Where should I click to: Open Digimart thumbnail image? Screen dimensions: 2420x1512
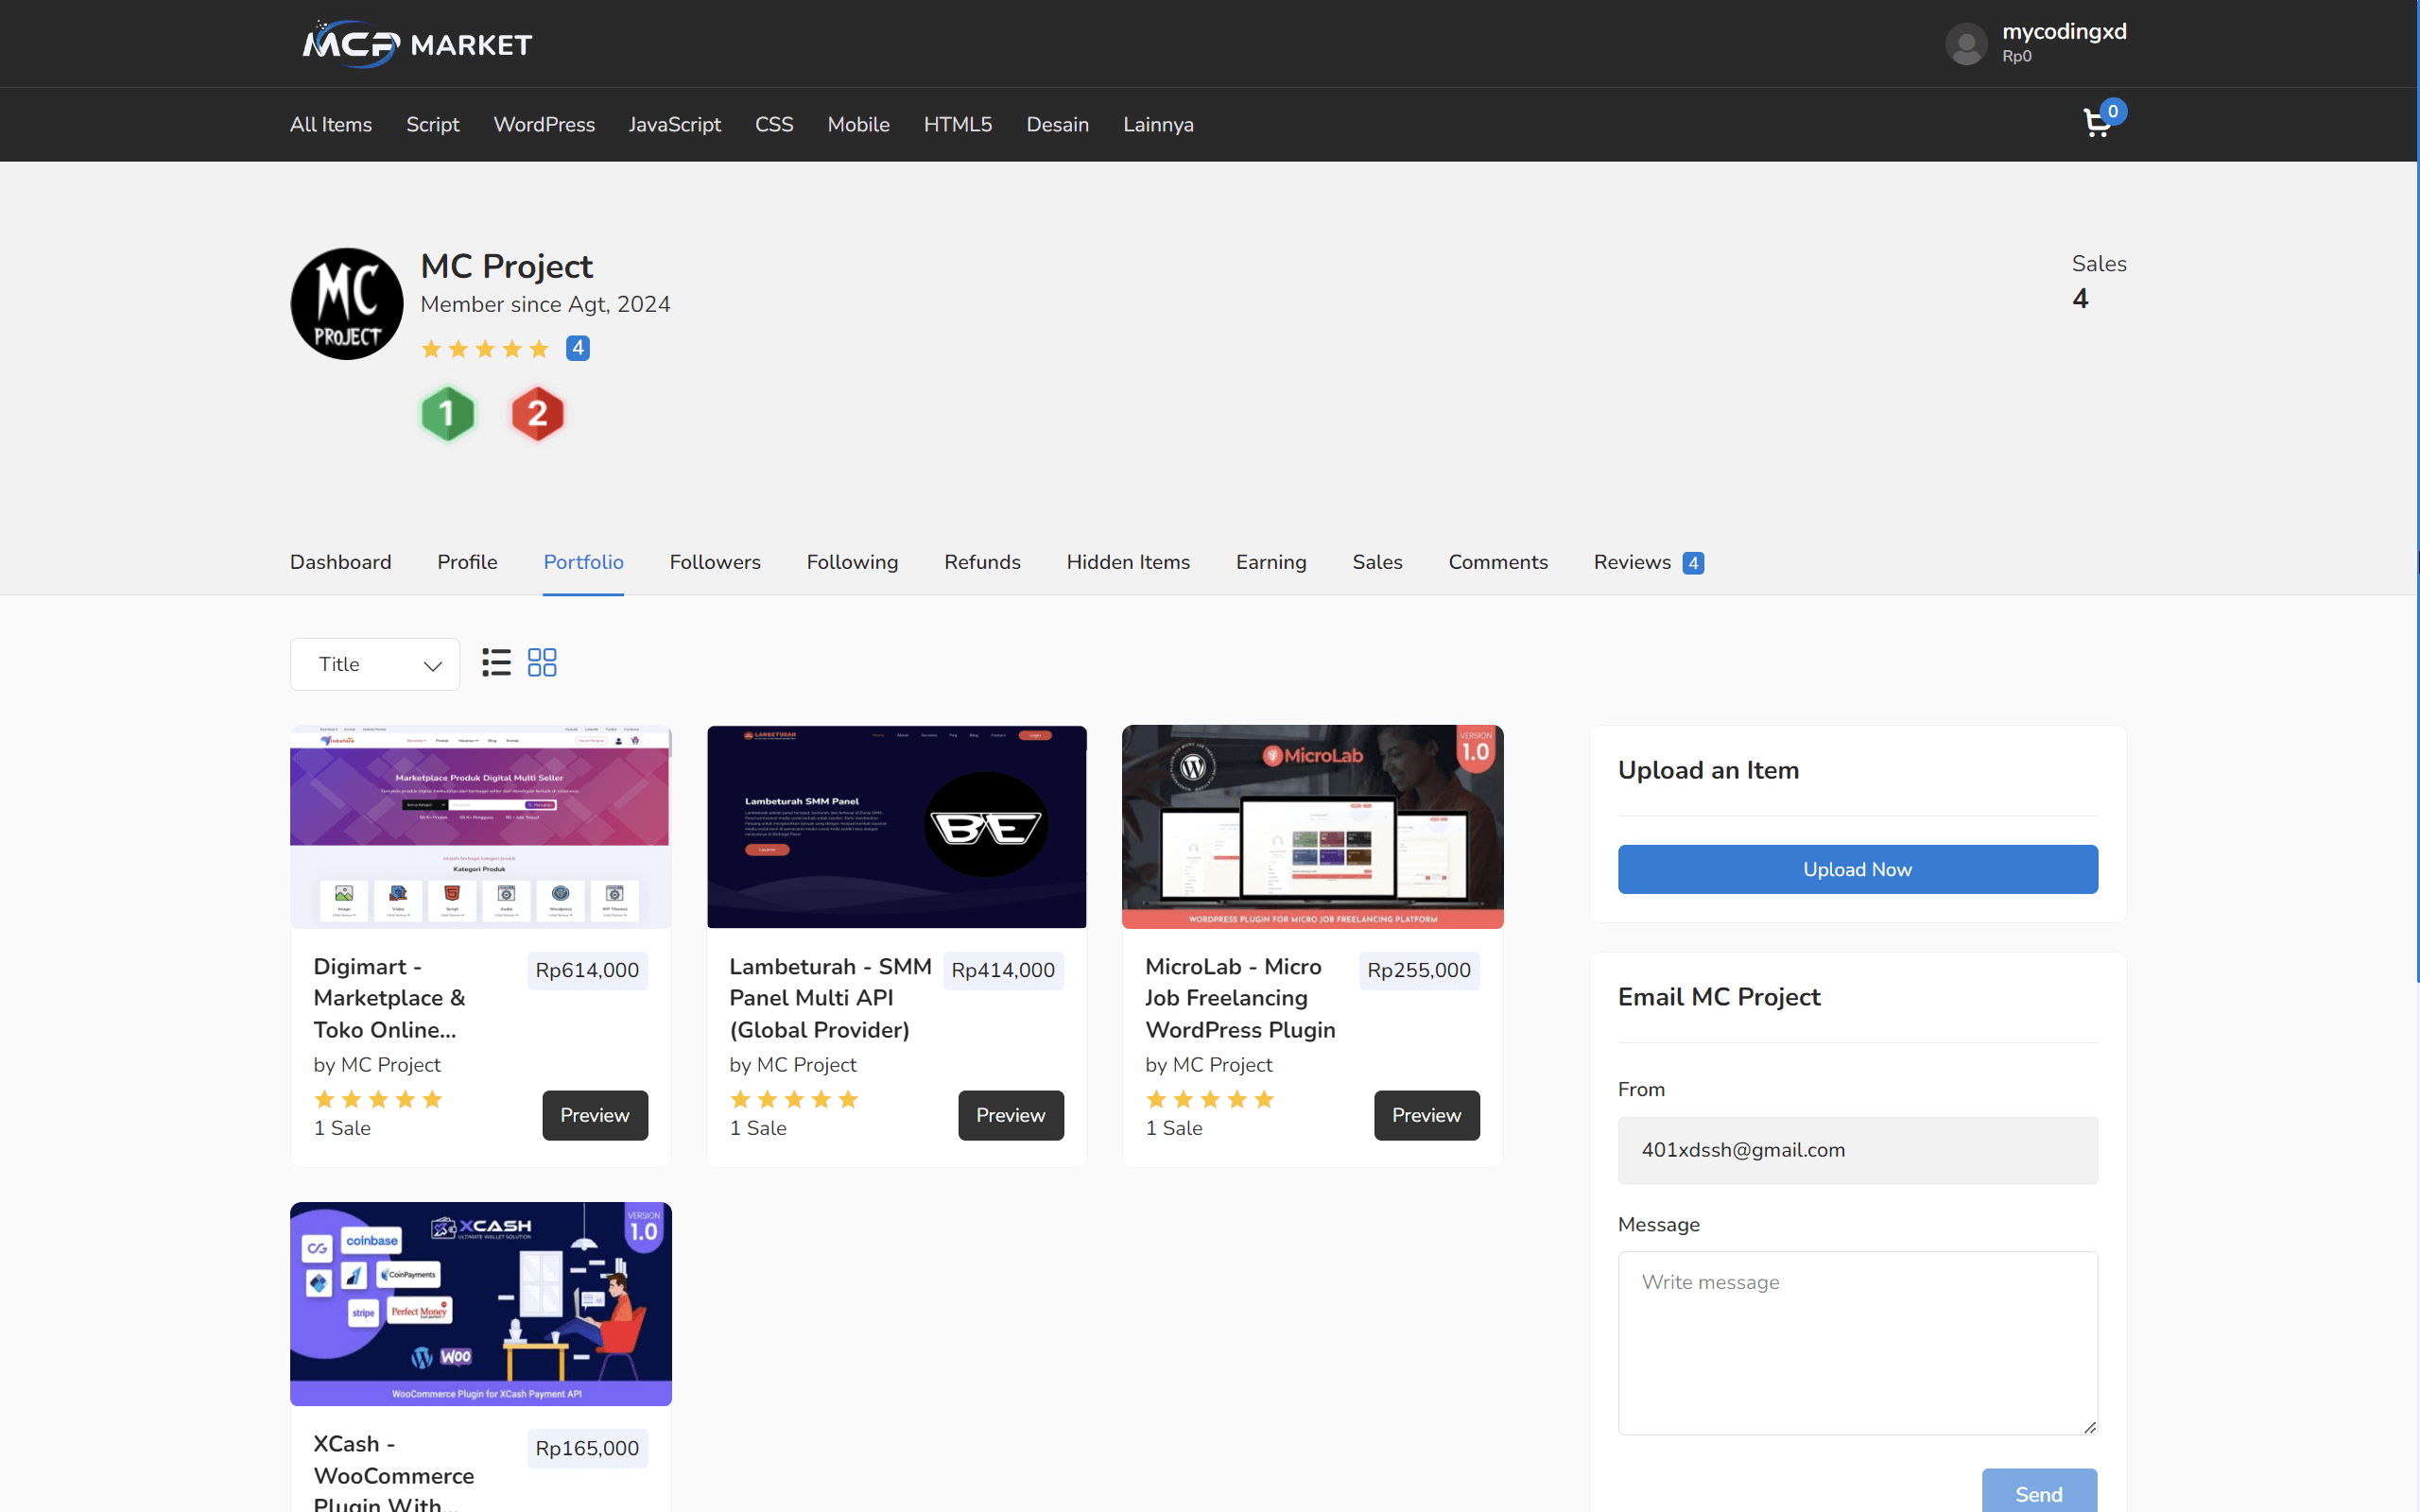point(480,827)
